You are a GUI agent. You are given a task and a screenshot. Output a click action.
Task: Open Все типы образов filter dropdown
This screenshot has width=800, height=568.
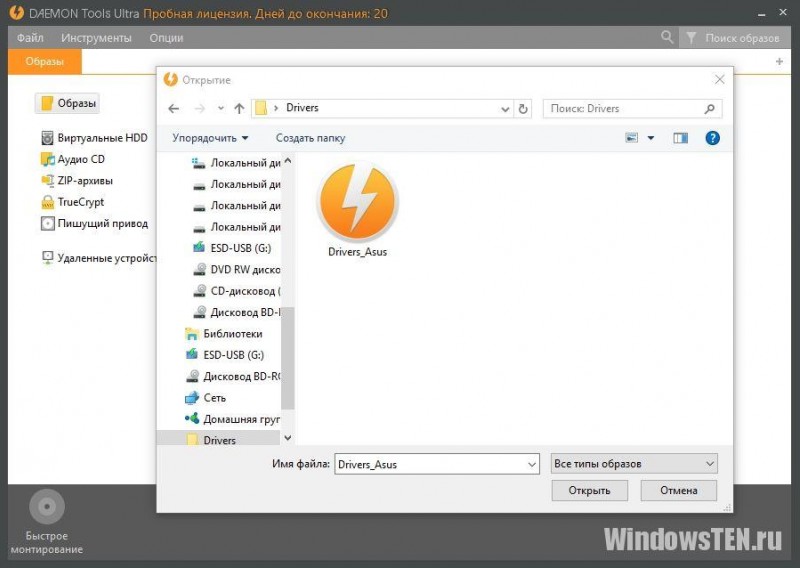point(634,464)
